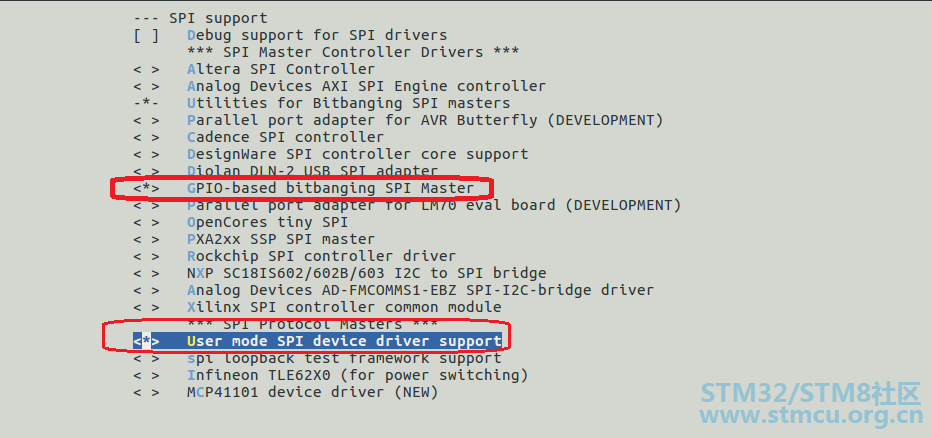The image size is (932, 438).
Task: Enable Infineon TLE62X0 power switching driver
Action: coord(330,375)
